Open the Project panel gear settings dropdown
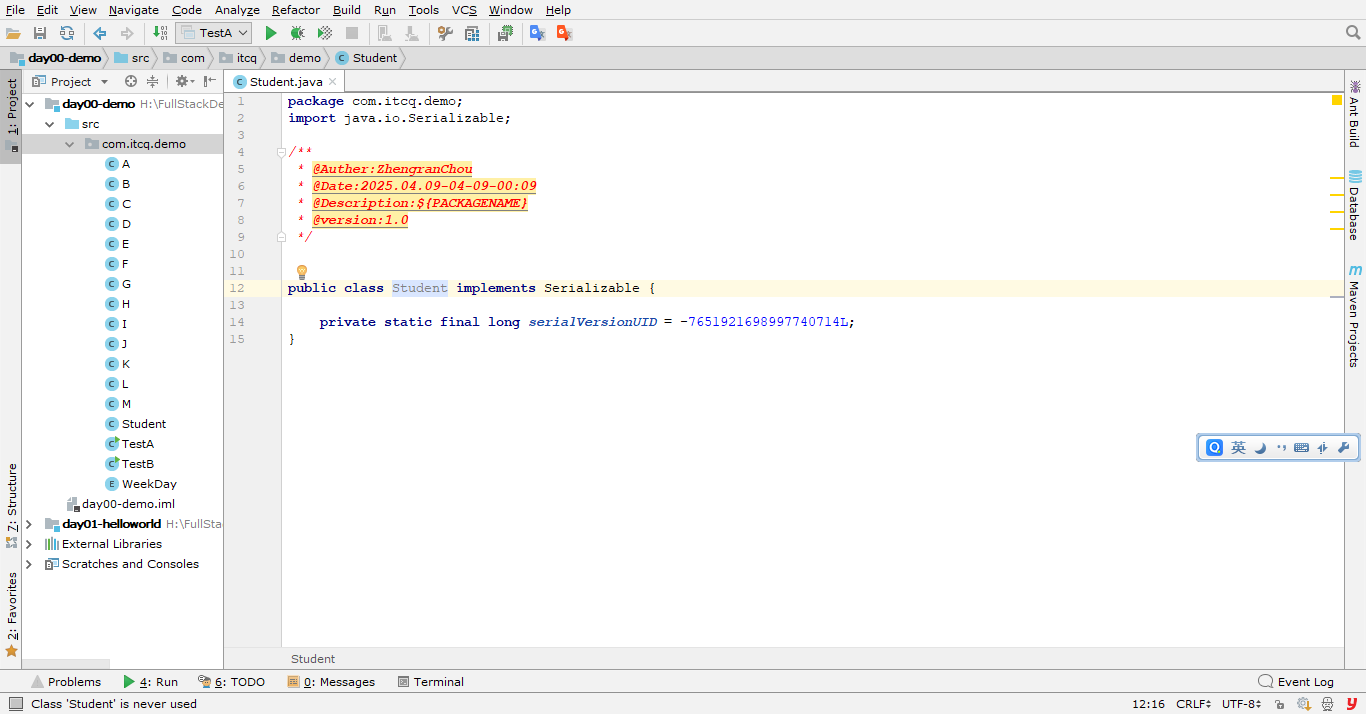Viewport: 1366px width, 714px height. click(x=184, y=81)
